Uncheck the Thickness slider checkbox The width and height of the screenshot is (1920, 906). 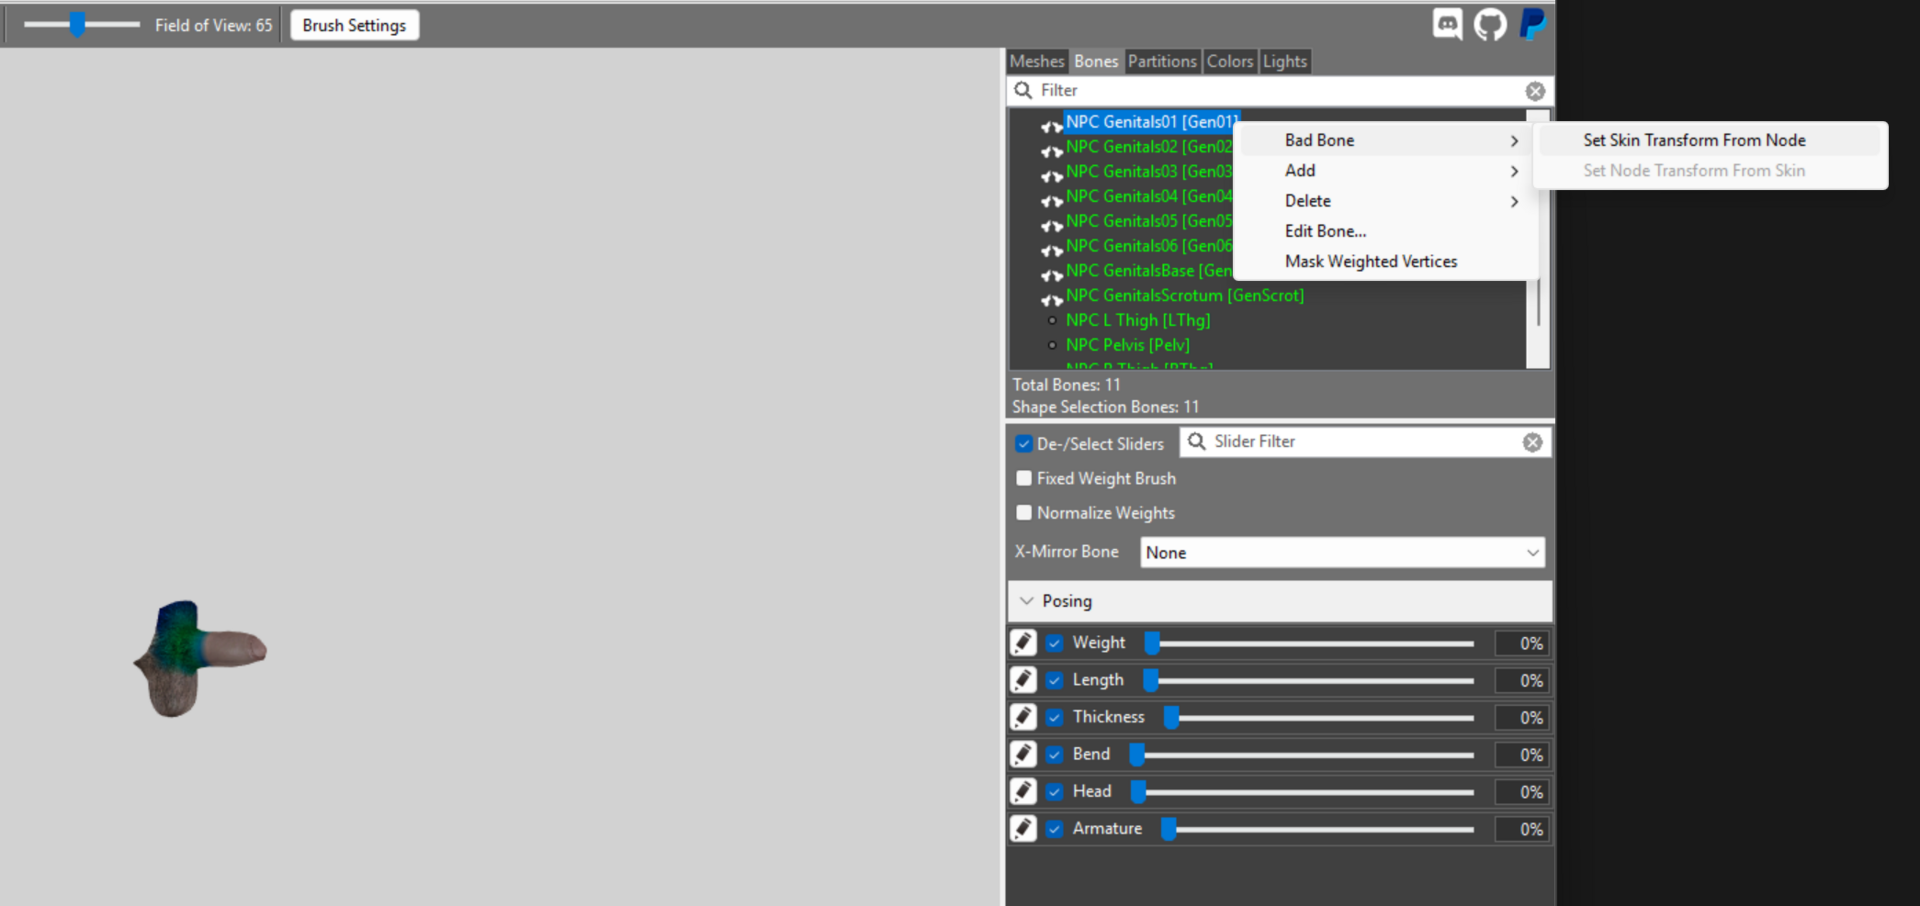pyautogui.click(x=1054, y=717)
